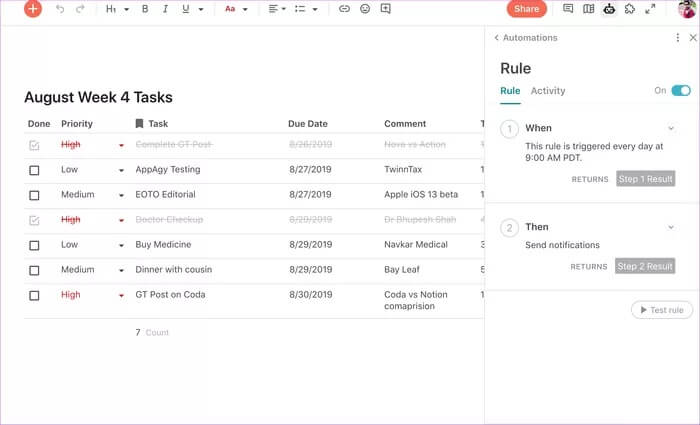Image resolution: width=700 pixels, height=425 pixels.
Task: Open priority dropdown for AppAgy Testing
Action: coord(121,170)
